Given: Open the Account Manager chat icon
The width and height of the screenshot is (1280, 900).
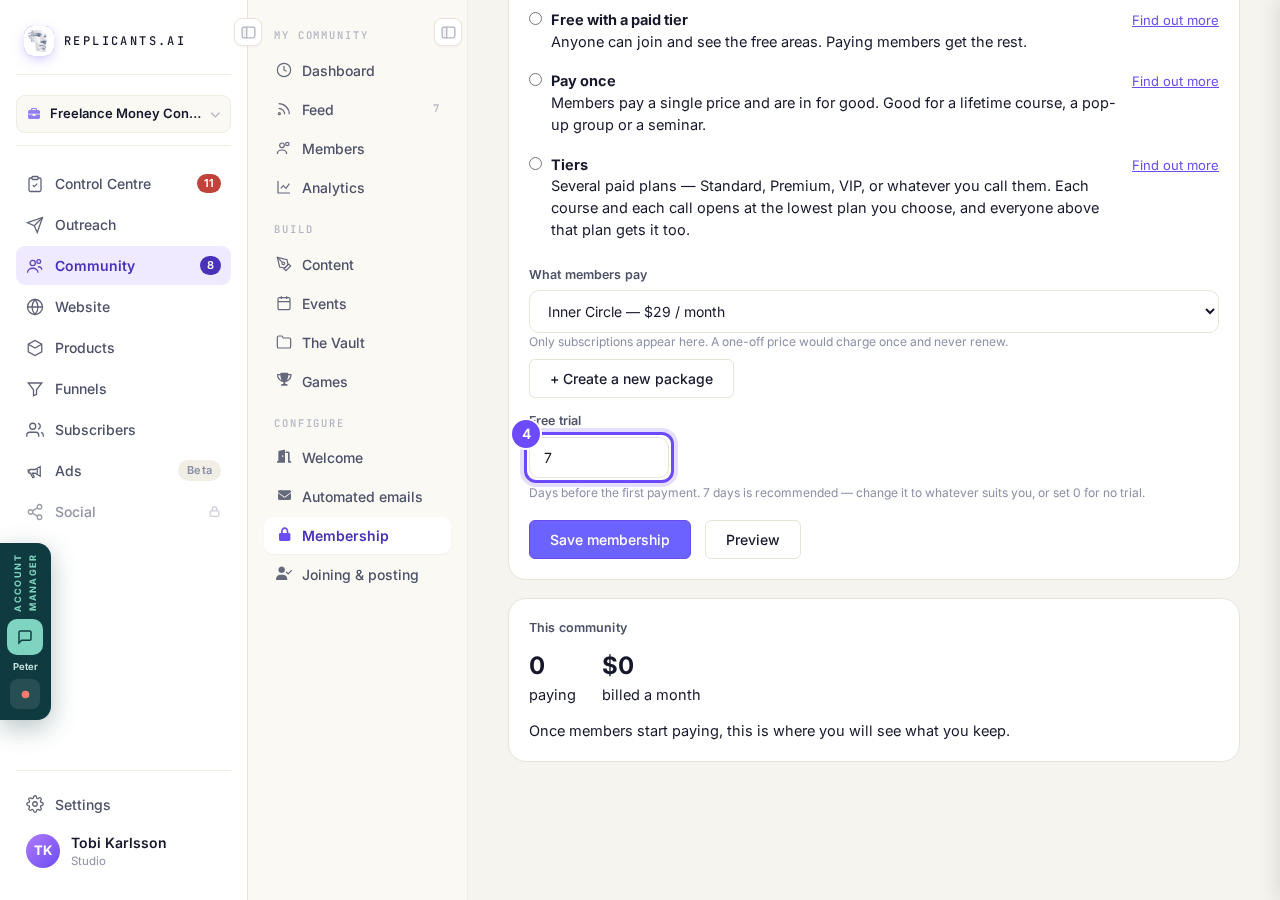Looking at the screenshot, I should coord(25,637).
